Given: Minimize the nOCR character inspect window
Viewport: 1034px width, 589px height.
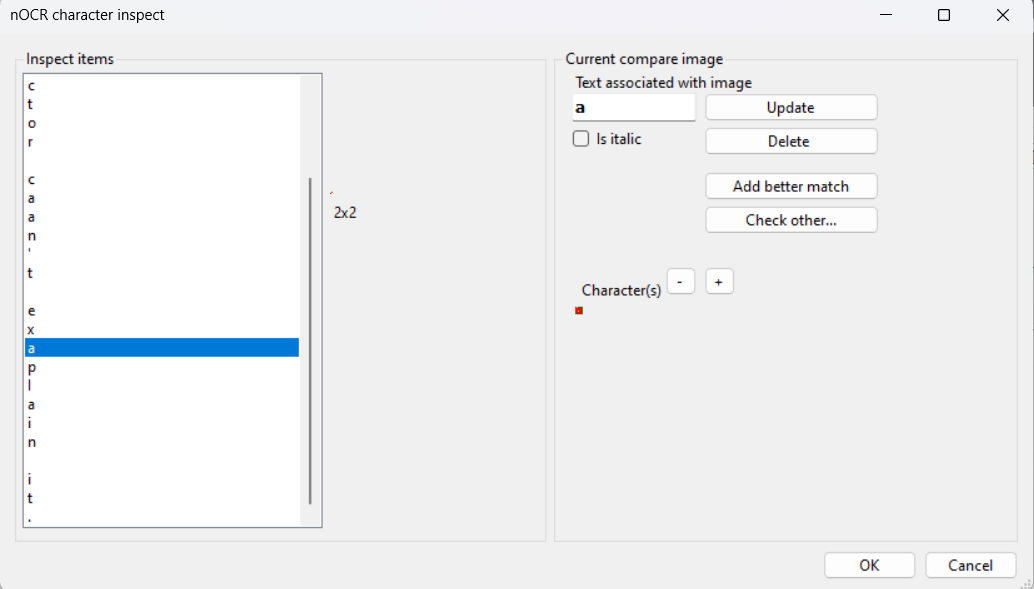Looking at the screenshot, I should [x=886, y=15].
